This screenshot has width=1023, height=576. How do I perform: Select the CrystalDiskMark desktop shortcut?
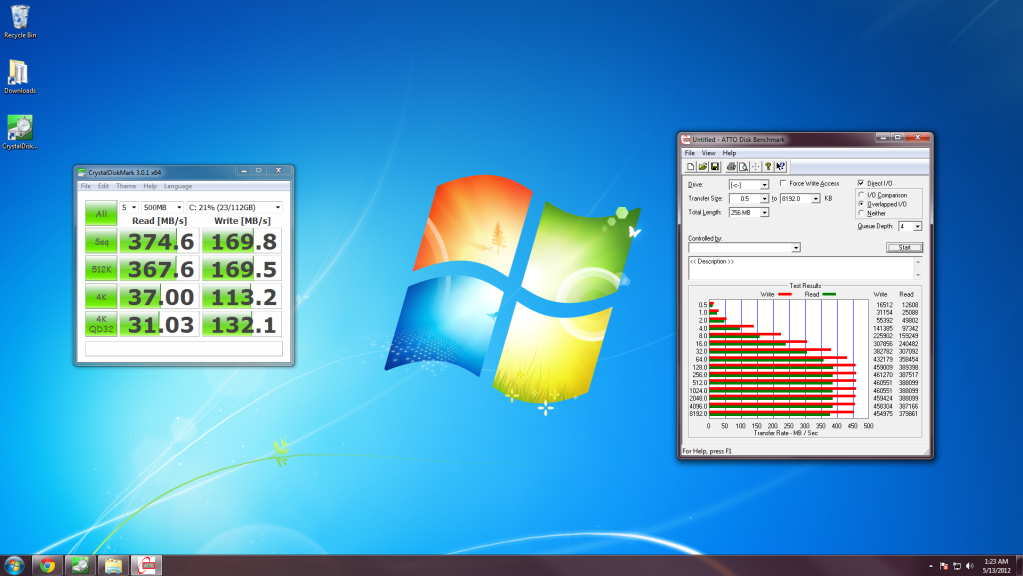[x=20, y=132]
